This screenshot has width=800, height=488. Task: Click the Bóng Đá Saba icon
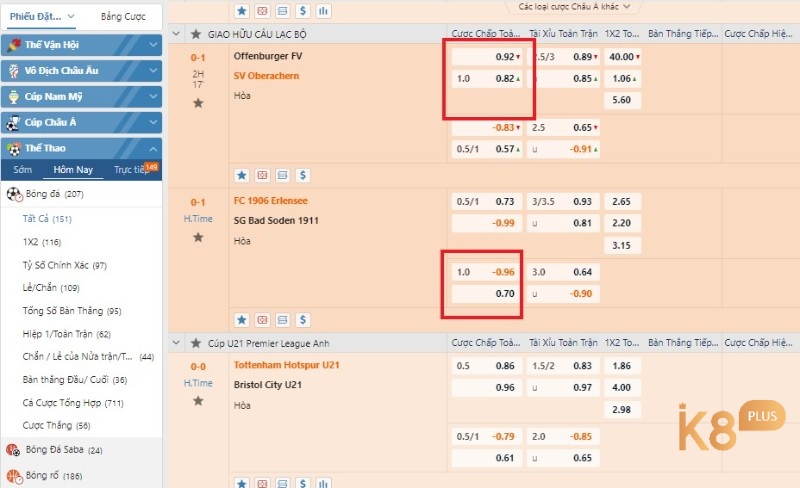click(x=13, y=450)
